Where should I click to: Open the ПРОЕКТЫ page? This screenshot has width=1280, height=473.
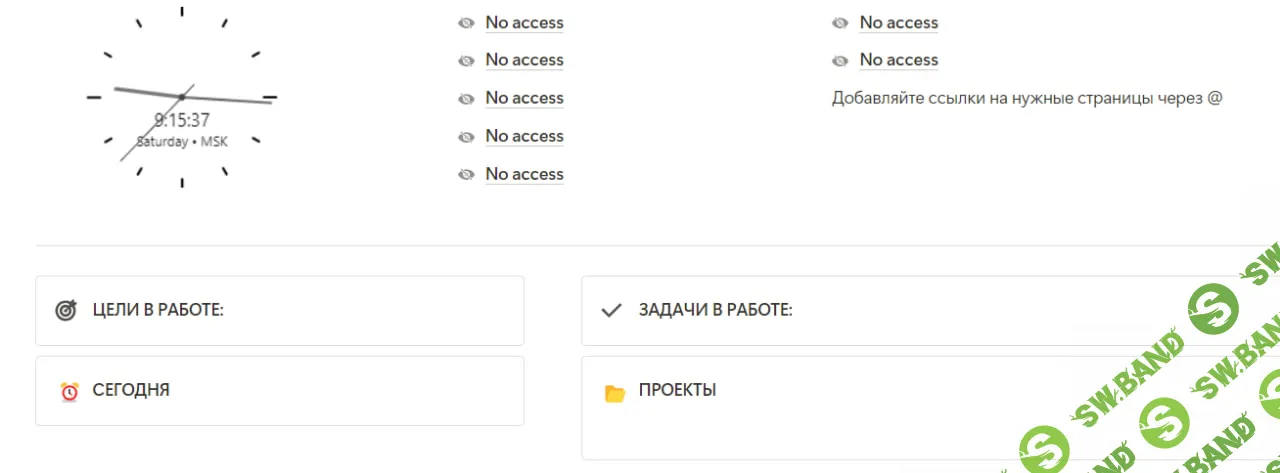point(677,390)
